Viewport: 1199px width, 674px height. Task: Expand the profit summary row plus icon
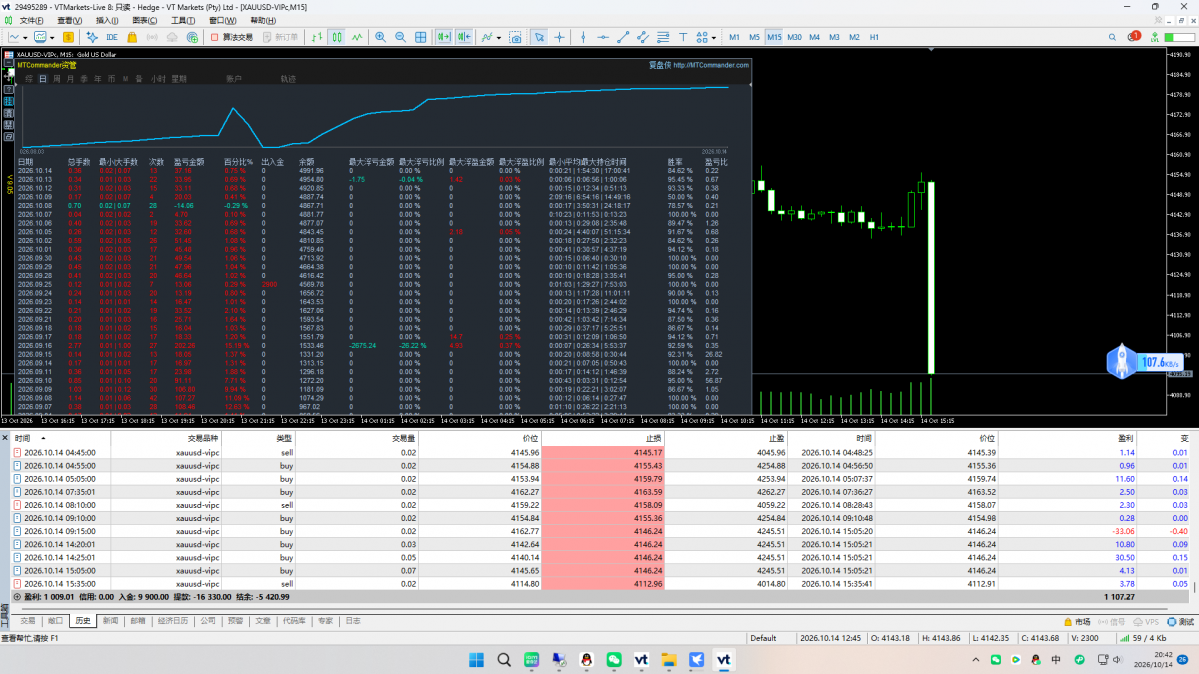pyautogui.click(x=17, y=597)
